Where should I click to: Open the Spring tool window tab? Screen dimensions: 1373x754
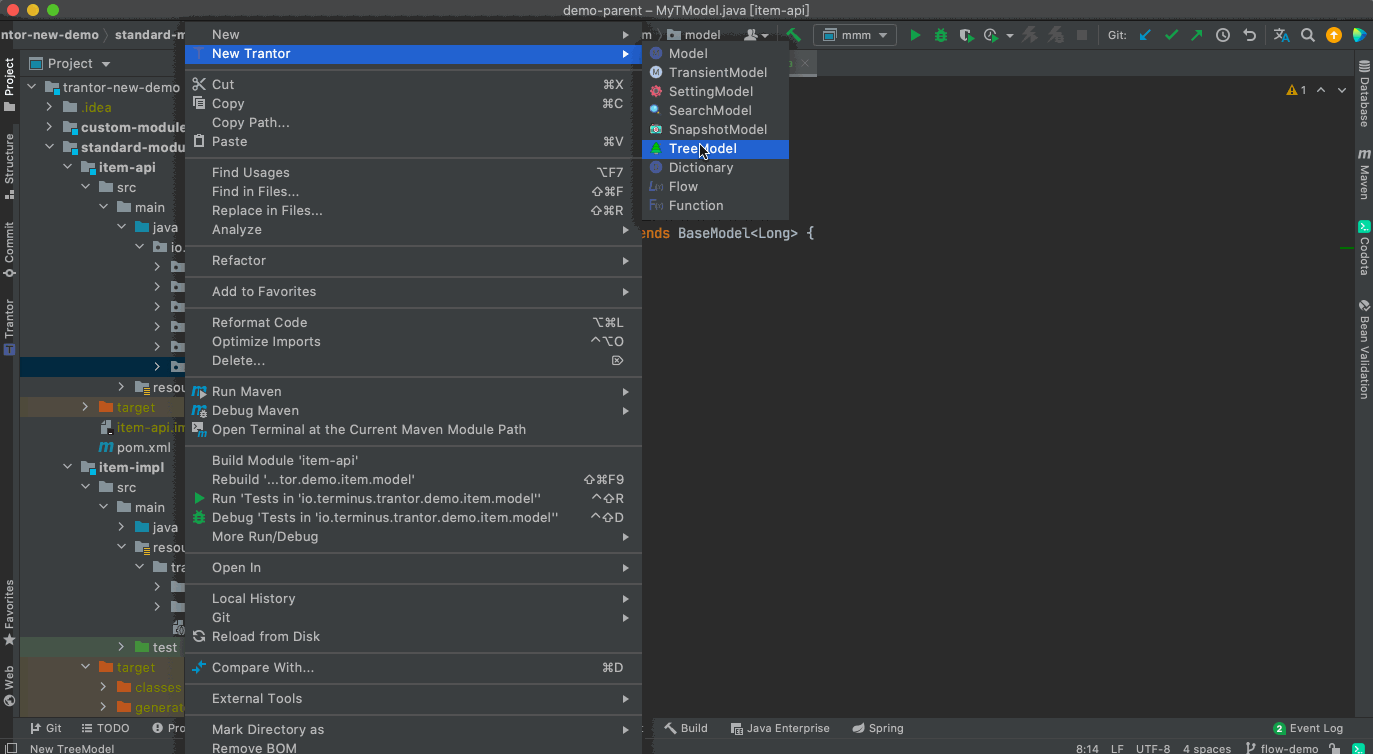coord(877,728)
